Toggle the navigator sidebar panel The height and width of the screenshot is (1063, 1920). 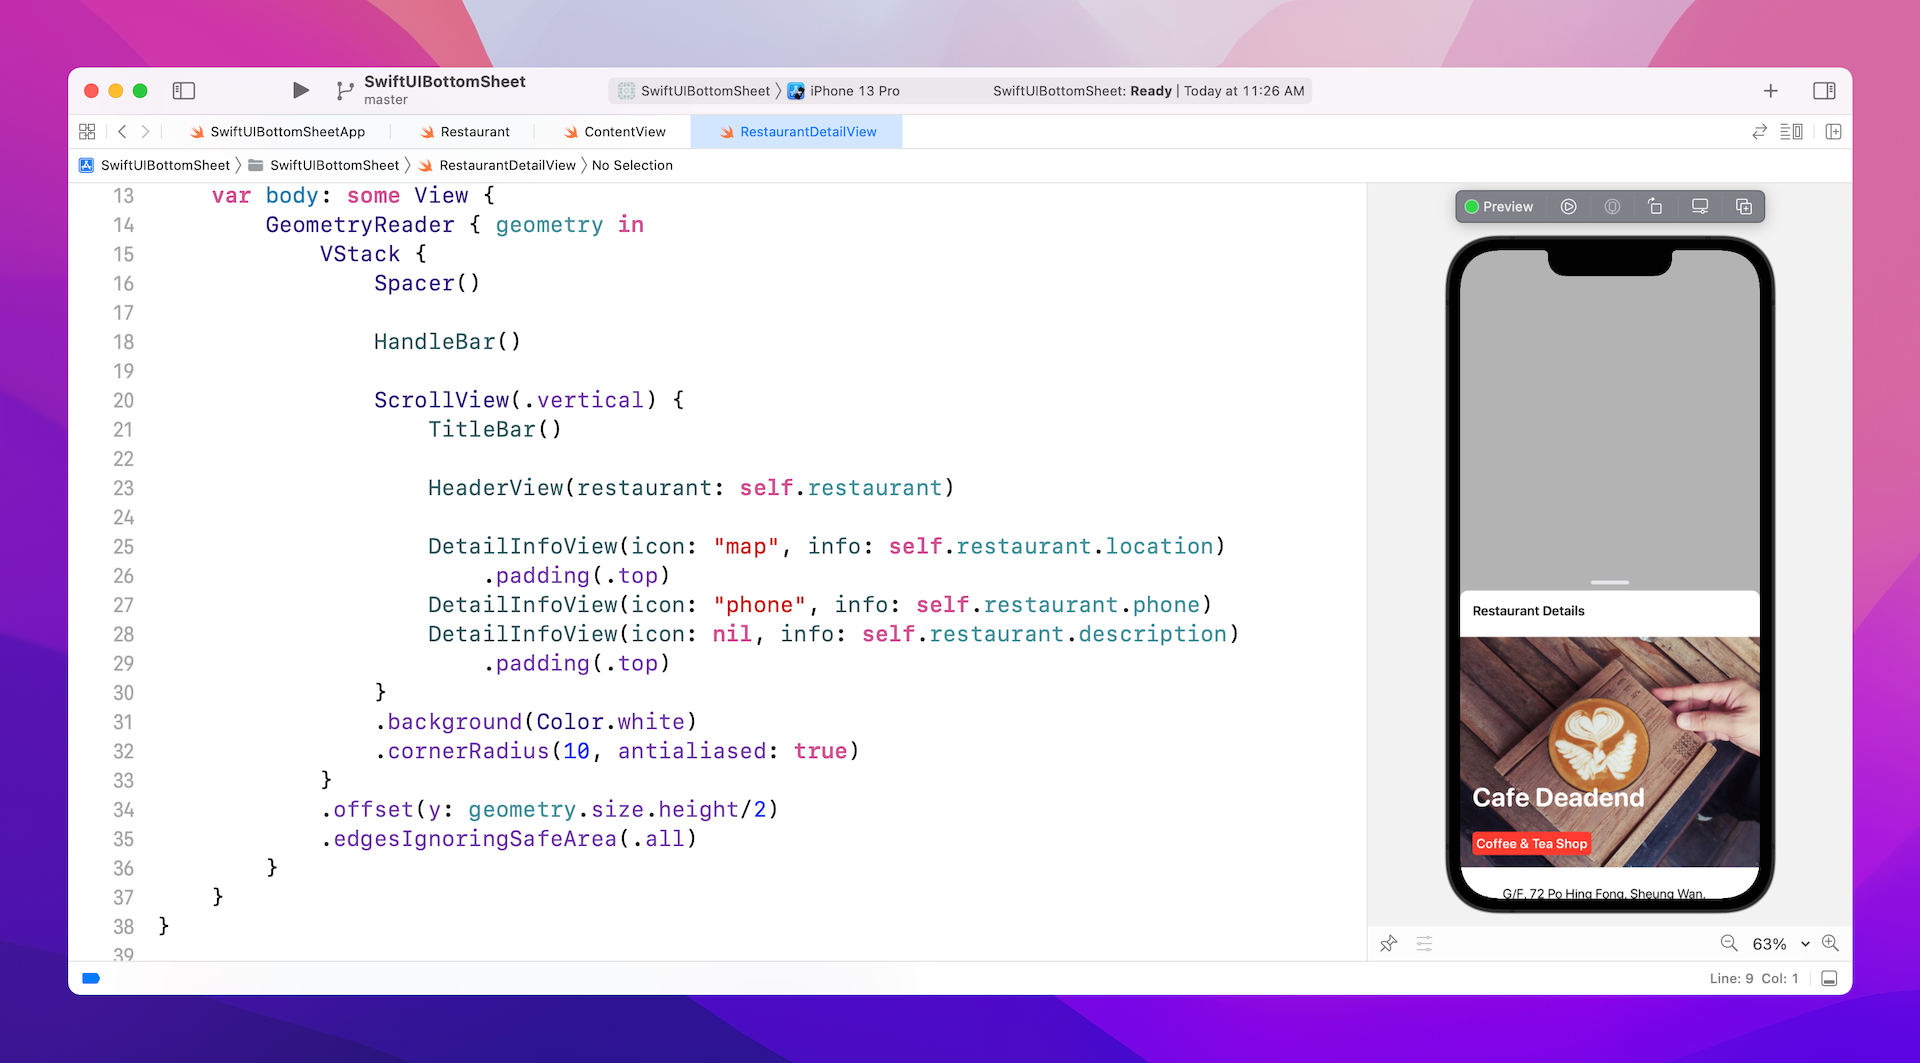click(x=183, y=91)
